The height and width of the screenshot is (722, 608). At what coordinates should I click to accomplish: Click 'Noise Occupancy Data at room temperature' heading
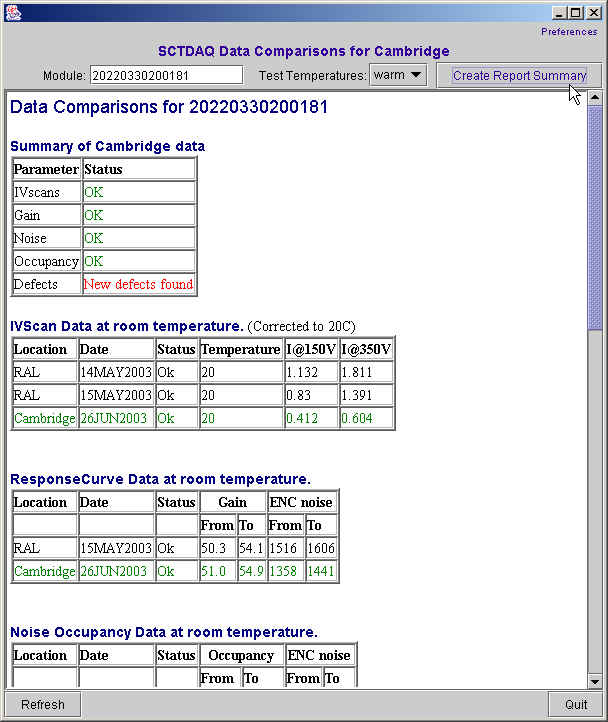click(164, 632)
